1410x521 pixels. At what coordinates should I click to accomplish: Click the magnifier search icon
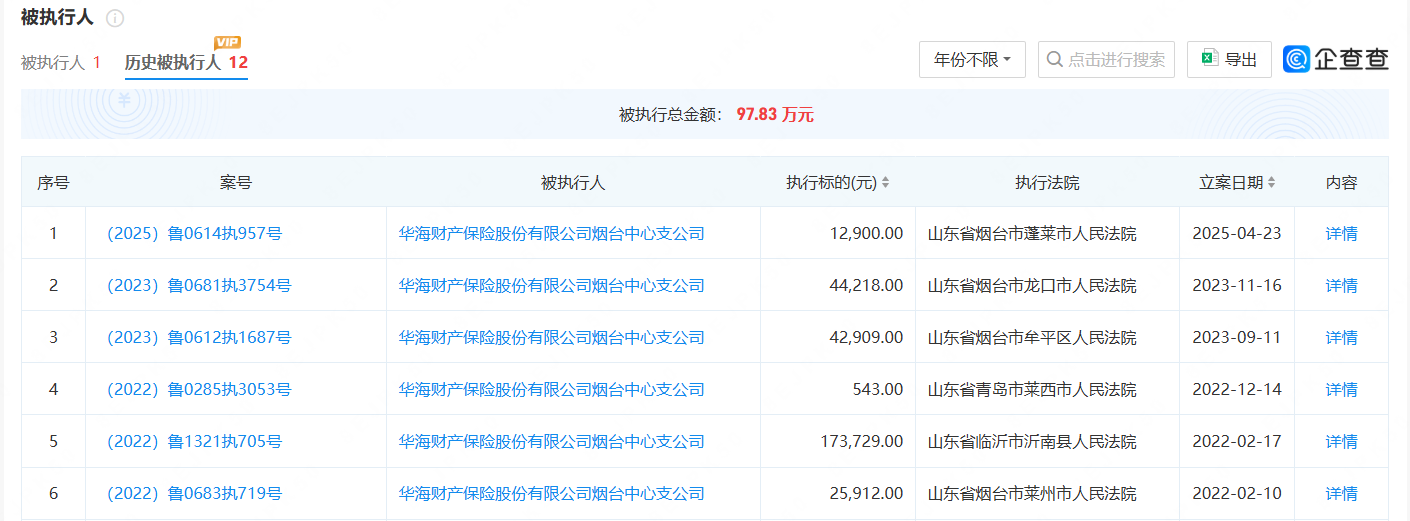tap(1054, 60)
